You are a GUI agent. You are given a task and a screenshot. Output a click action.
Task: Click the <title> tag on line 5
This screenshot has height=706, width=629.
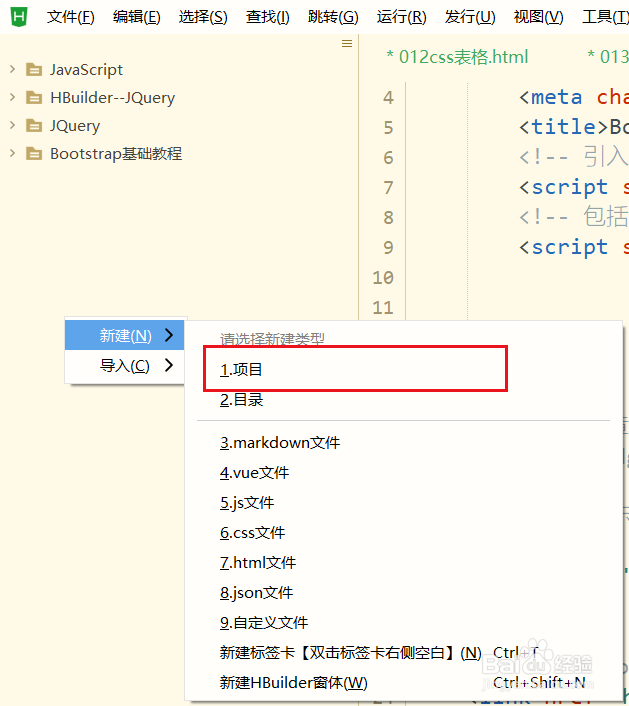pyautogui.click(x=564, y=127)
